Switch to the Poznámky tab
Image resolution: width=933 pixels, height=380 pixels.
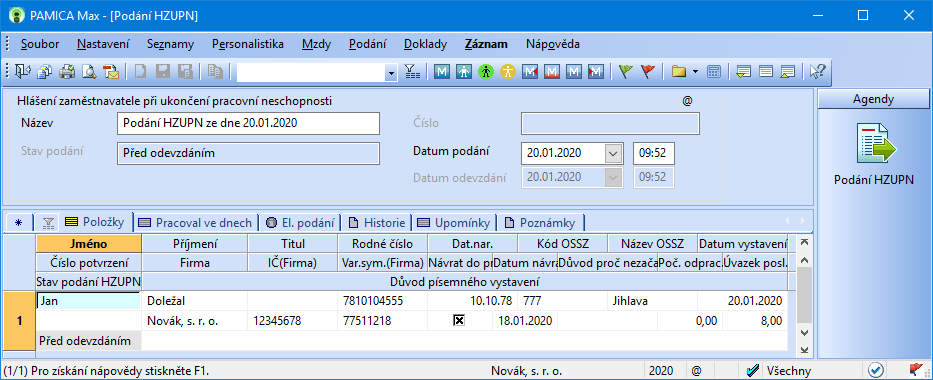point(540,223)
